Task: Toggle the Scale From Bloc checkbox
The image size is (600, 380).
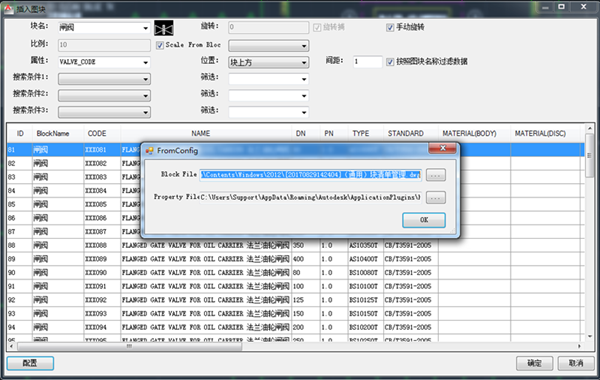Action: (x=160, y=45)
